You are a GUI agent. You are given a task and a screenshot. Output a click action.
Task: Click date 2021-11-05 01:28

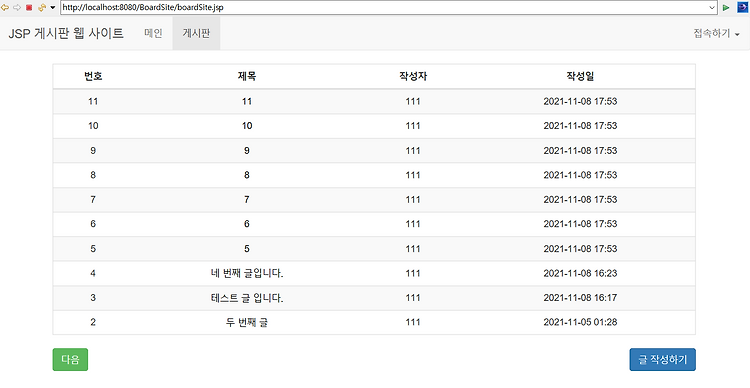580,322
